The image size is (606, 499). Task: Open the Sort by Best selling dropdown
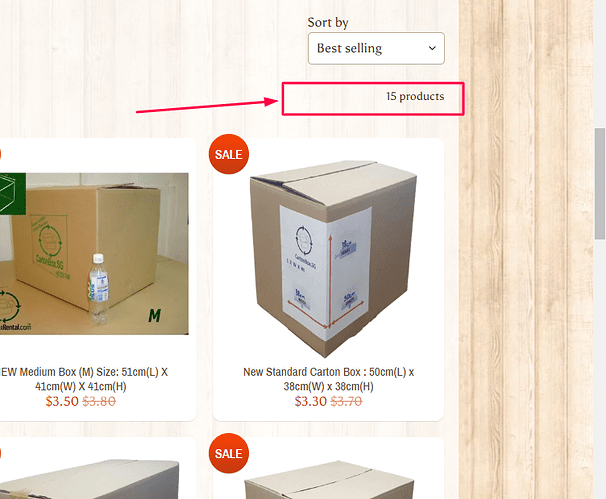(x=376, y=48)
